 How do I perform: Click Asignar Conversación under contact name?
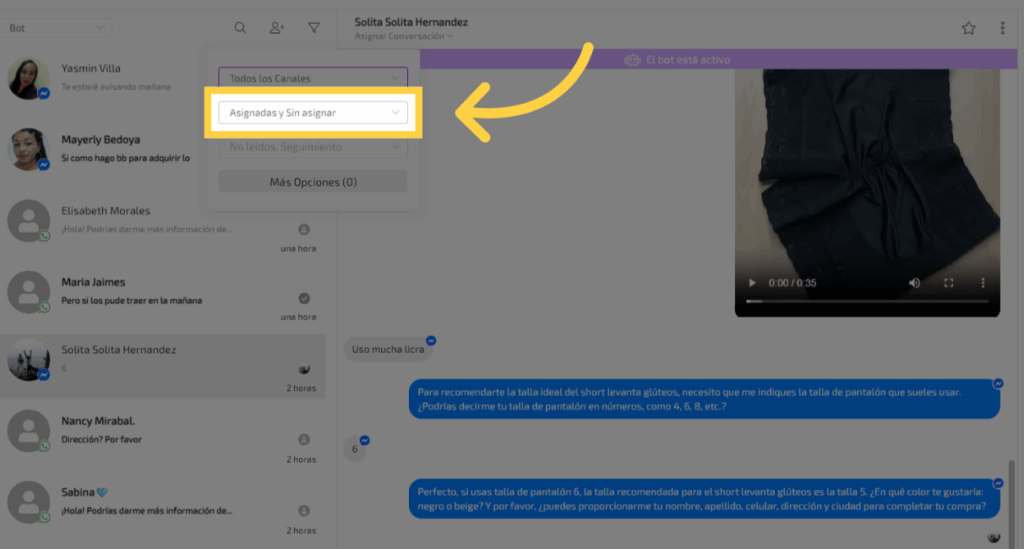[403, 37]
